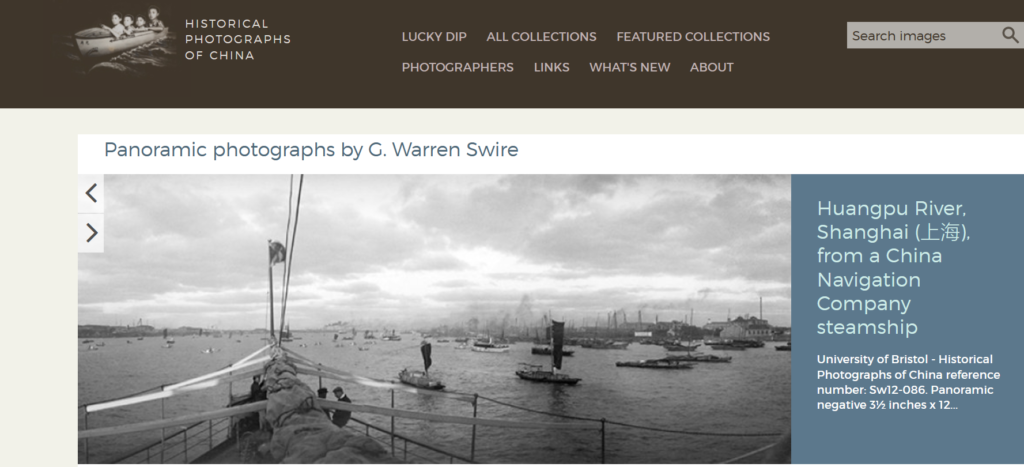The height and width of the screenshot is (467, 1024).
Task: Open Huangpu River, Shanghai photo title
Action: click(893, 268)
